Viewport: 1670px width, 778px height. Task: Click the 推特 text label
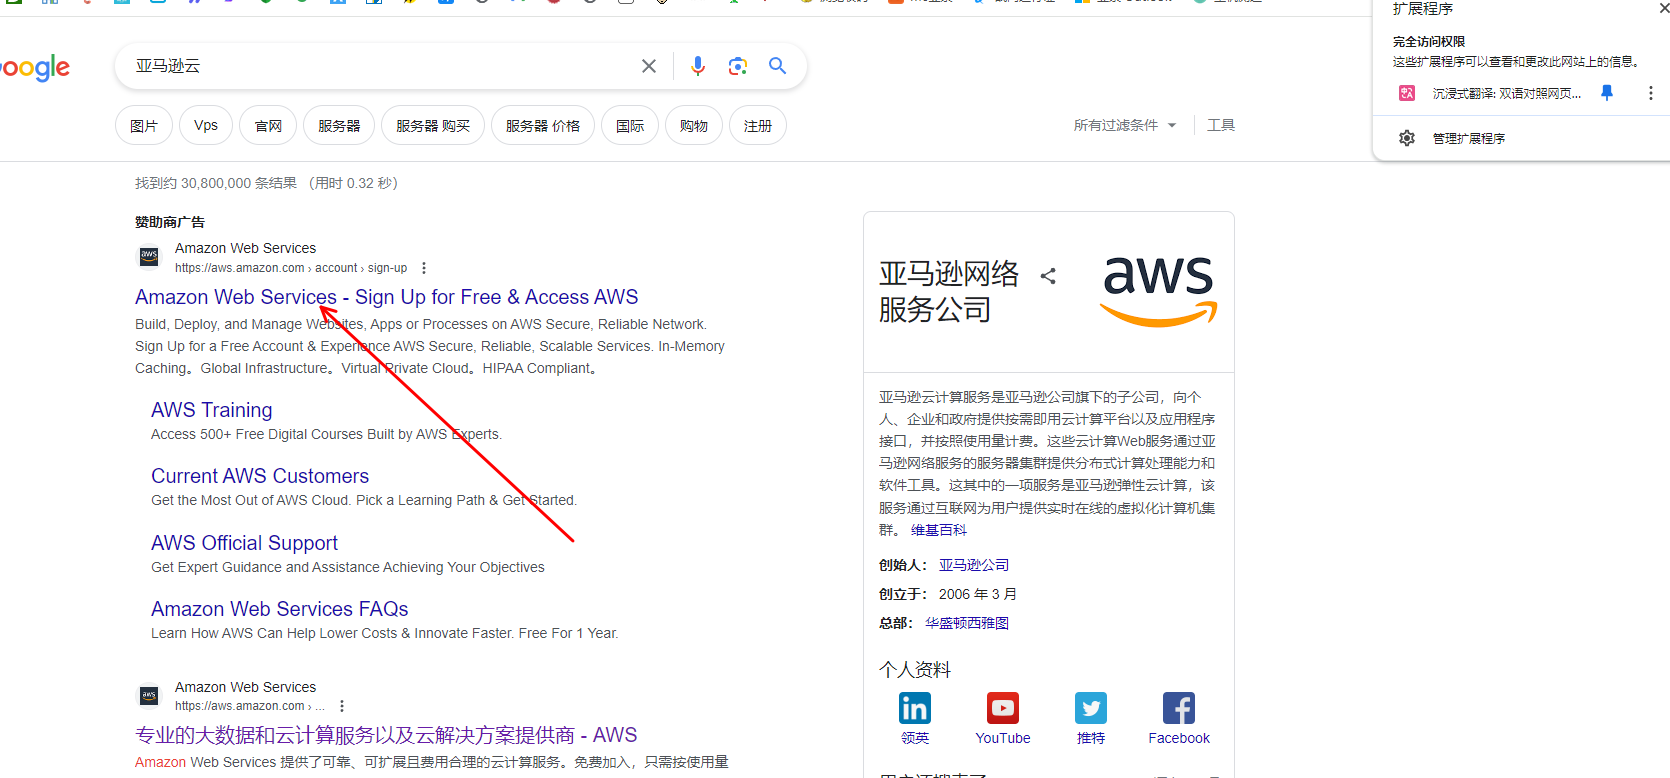(x=1091, y=738)
